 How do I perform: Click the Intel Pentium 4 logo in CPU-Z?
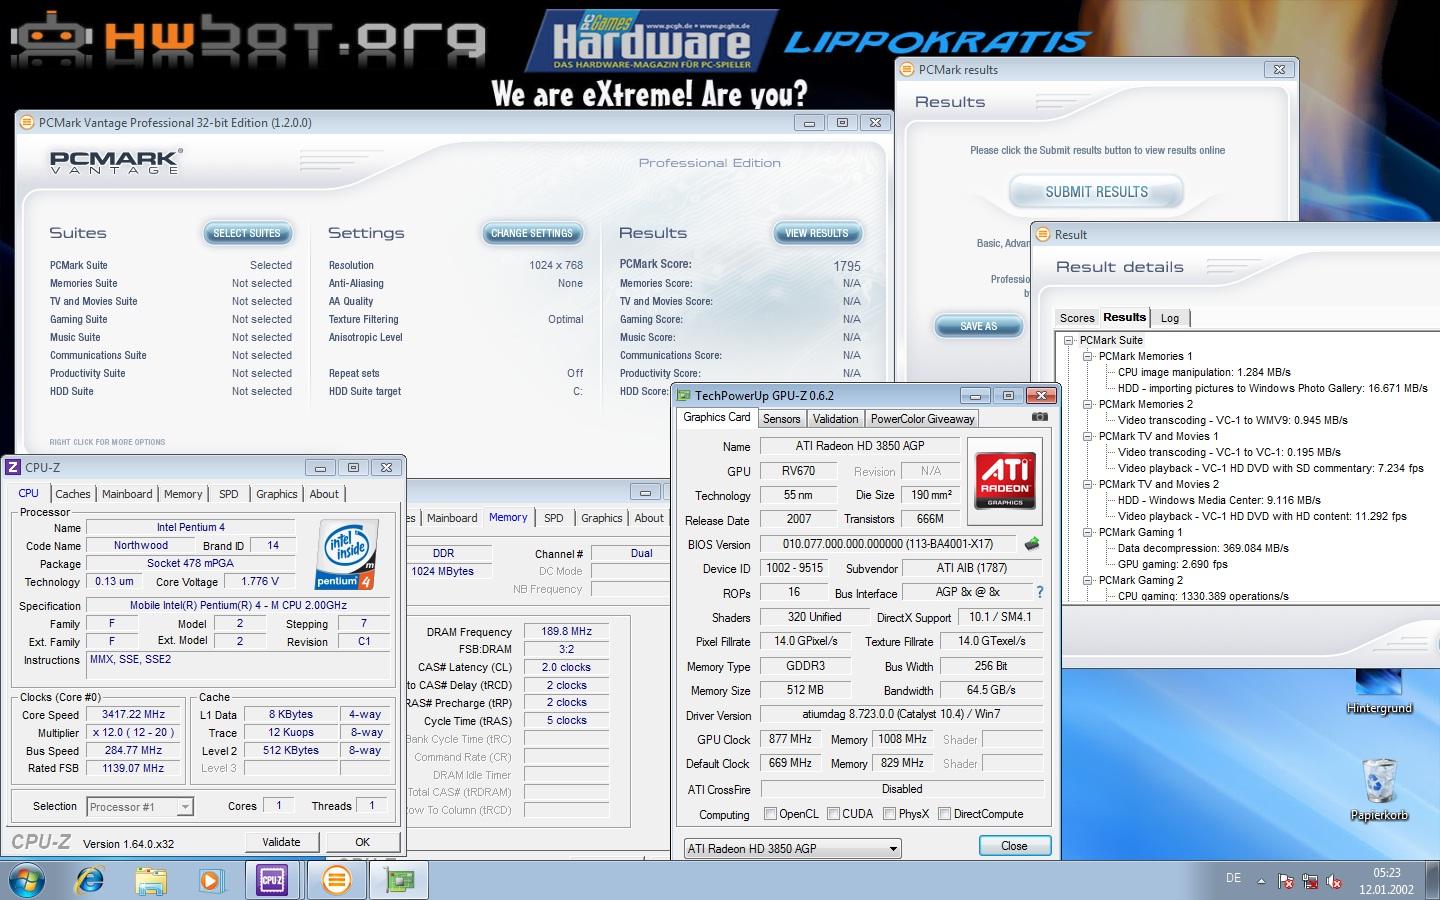(x=346, y=554)
